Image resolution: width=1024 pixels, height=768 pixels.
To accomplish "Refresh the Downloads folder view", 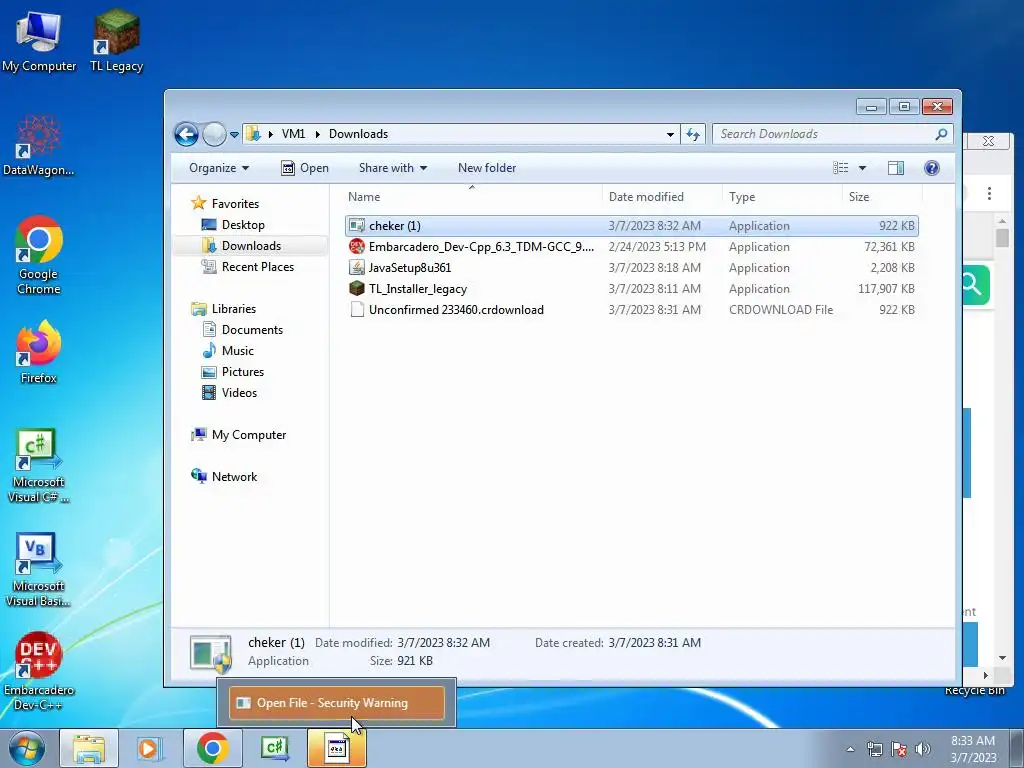I will point(693,135).
